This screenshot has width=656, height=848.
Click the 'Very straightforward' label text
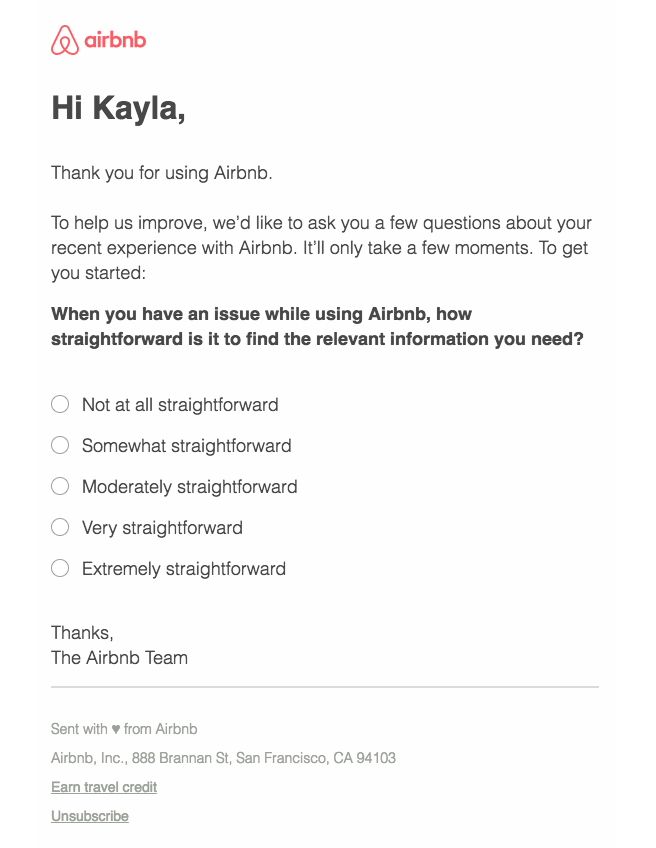(162, 528)
